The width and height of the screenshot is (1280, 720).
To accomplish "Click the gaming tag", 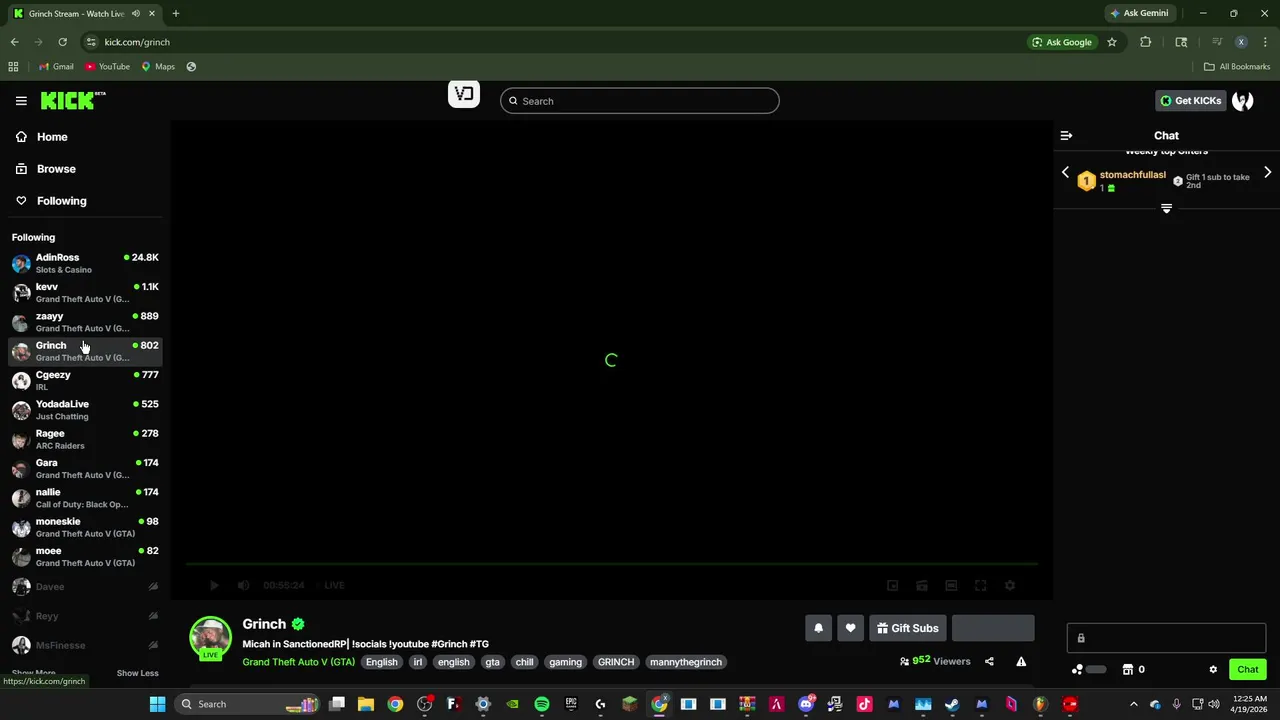I will 565,662.
